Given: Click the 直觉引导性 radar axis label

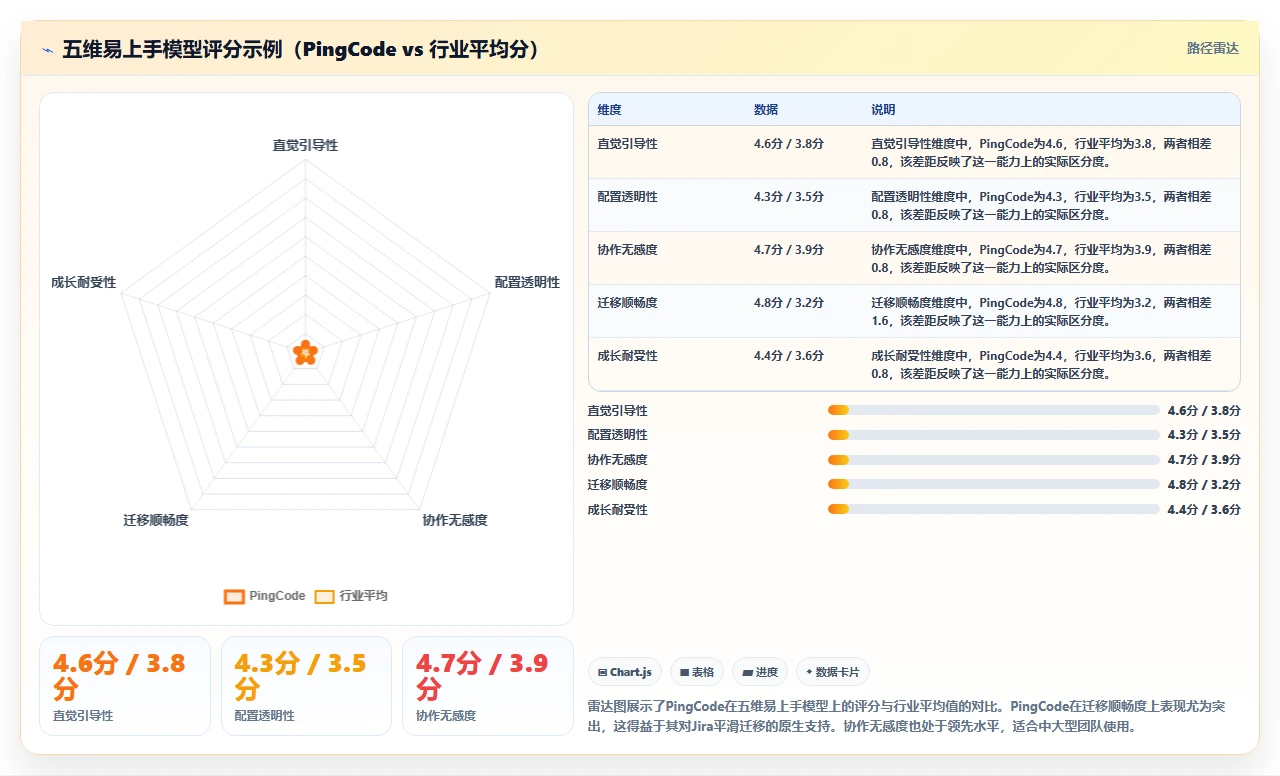Looking at the screenshot, I should 305,145.
